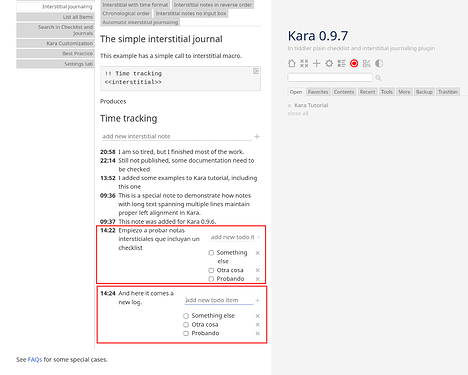Click the red record save icon
Image resolution: width=468 pixels, height=375 pixels.
[354, 63]
